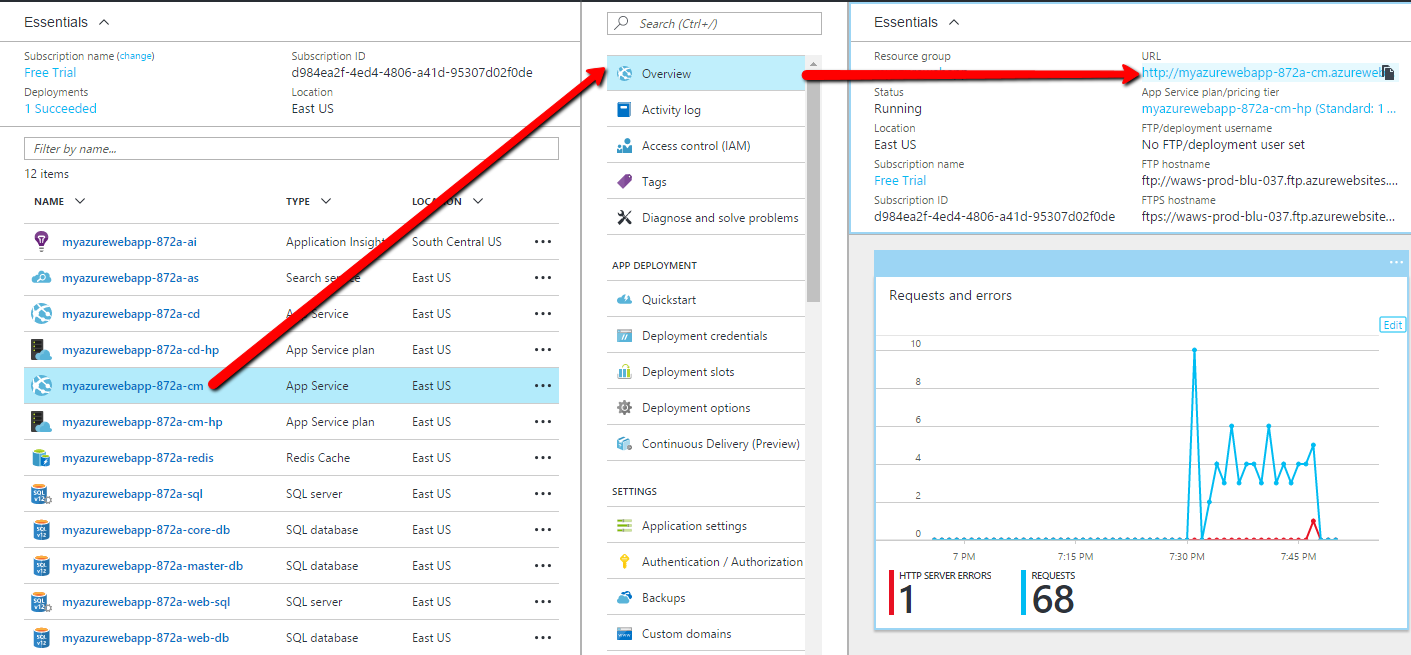Open Free Trial under the App Service Subscription name

pyautogui.click(x=900, y=181)
